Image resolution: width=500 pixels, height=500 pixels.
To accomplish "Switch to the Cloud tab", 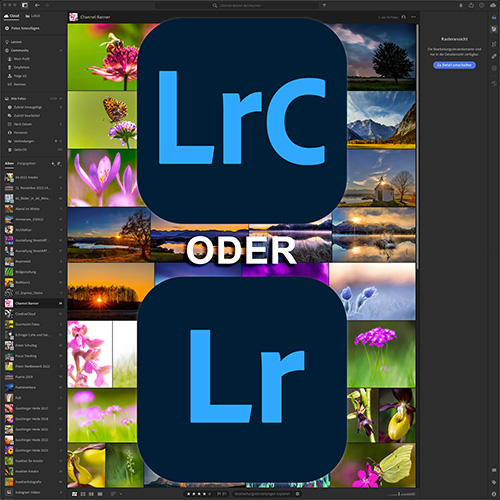I will click(12, 16).
